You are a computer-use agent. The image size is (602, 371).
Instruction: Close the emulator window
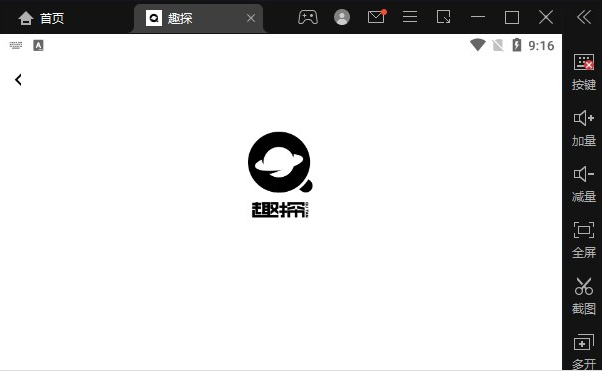pos(546,17)
